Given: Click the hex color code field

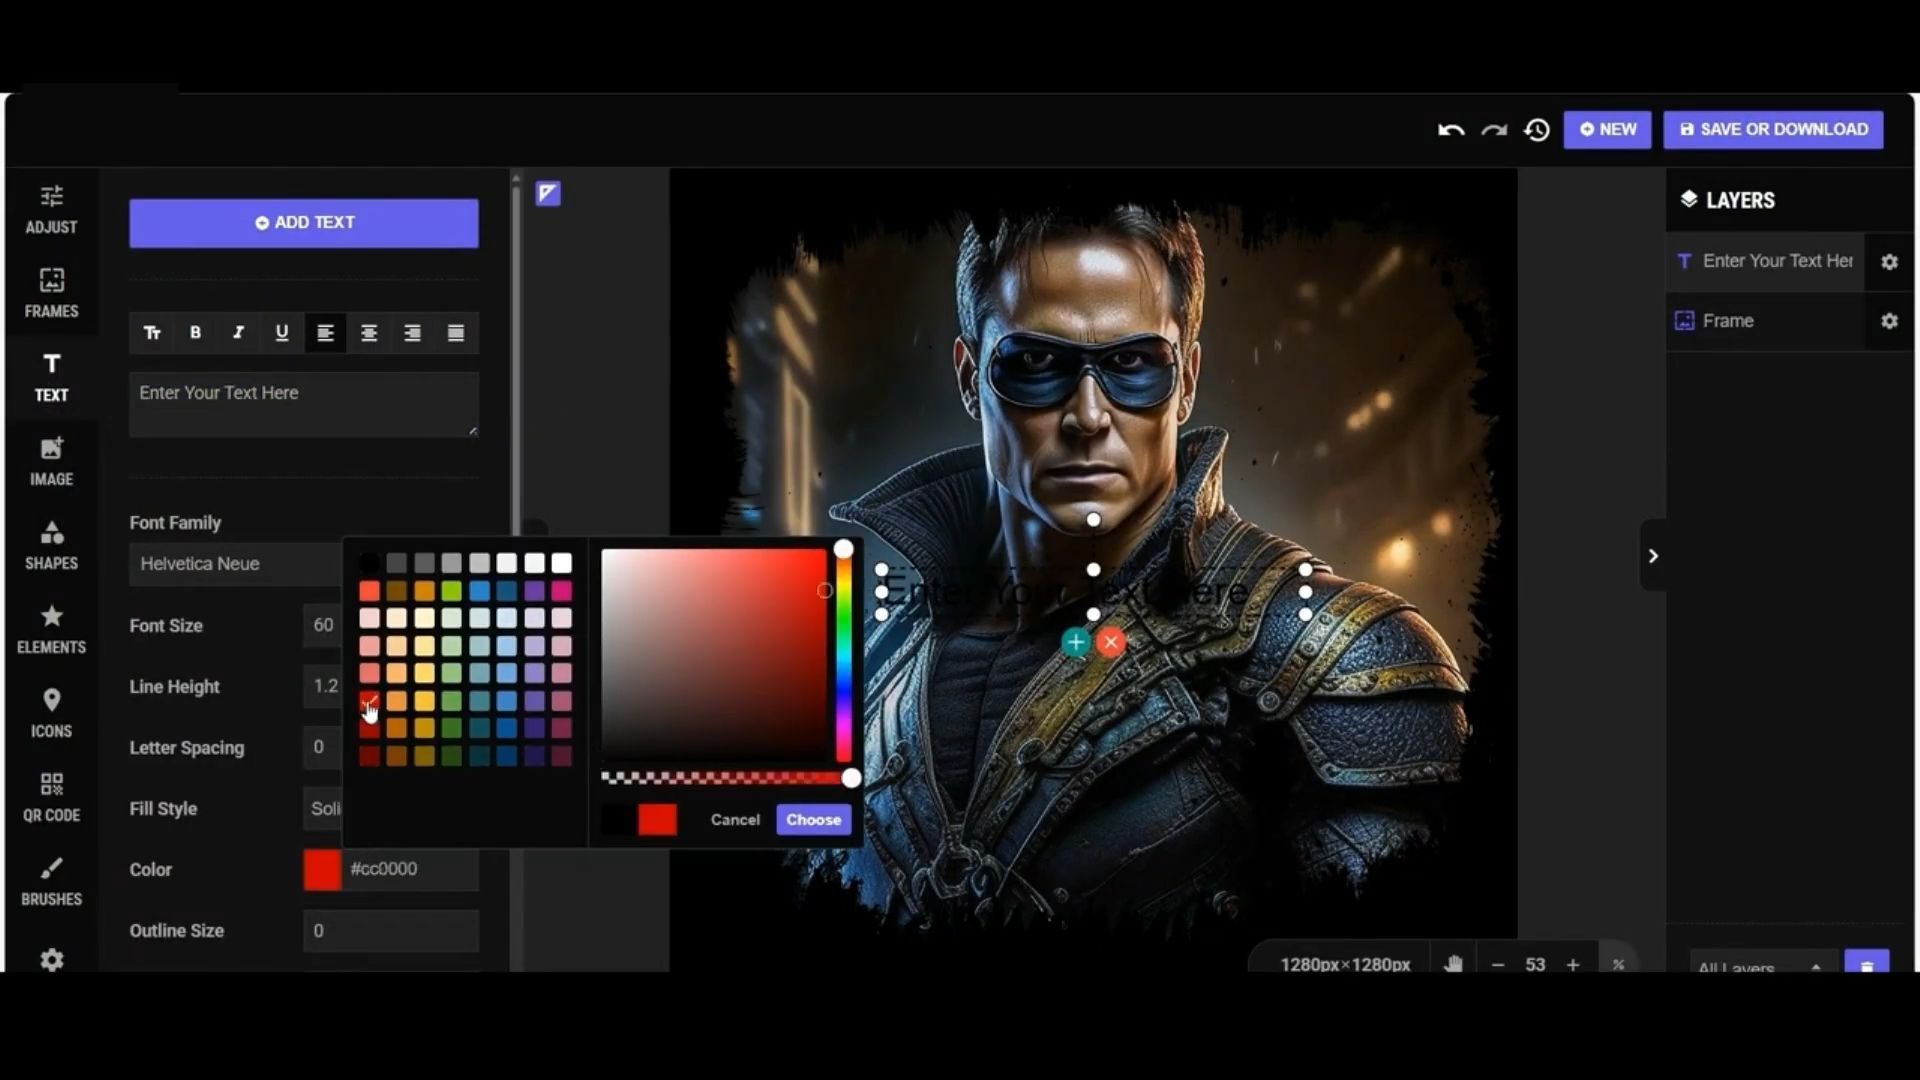Looking at the screenshot, I should (410, 869).
